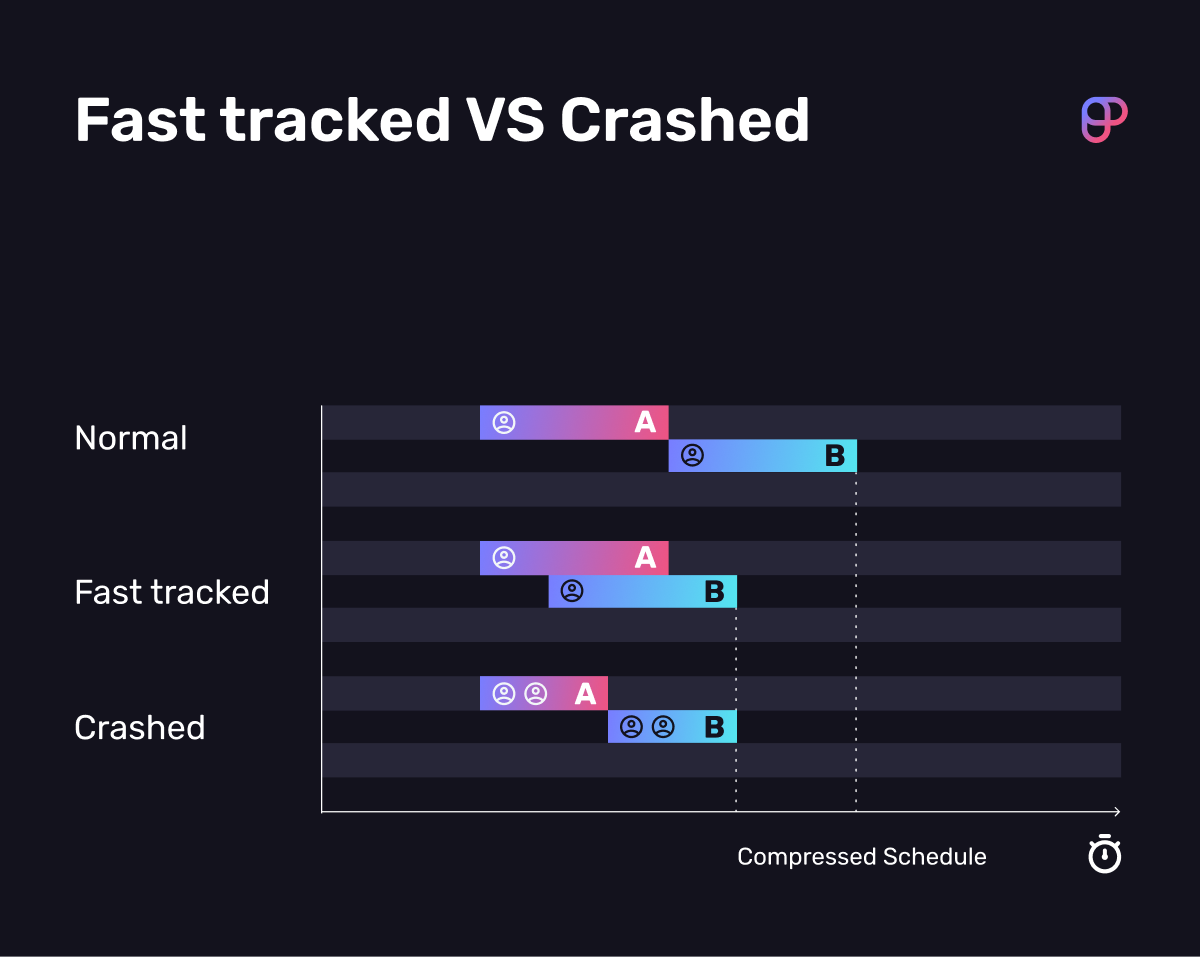Image resolution: width=1201 pixels, height=963 pixels.
Task: Click the "Fast tracked VS Crashed" title
Action: 442,121
